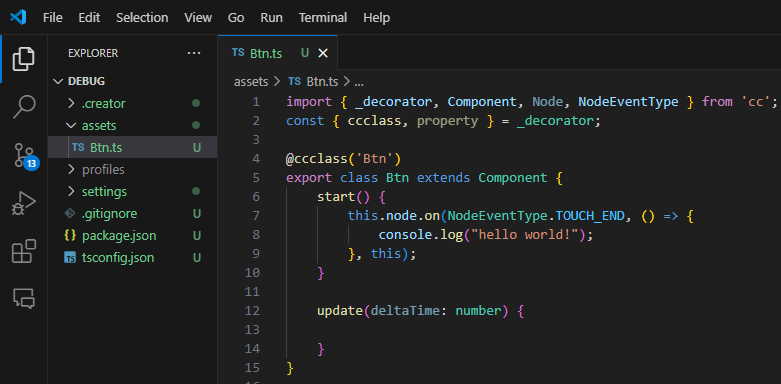Click the U badge in Btn.ts tab
This screenshot has height=384, width=781.
coord(305,53)
